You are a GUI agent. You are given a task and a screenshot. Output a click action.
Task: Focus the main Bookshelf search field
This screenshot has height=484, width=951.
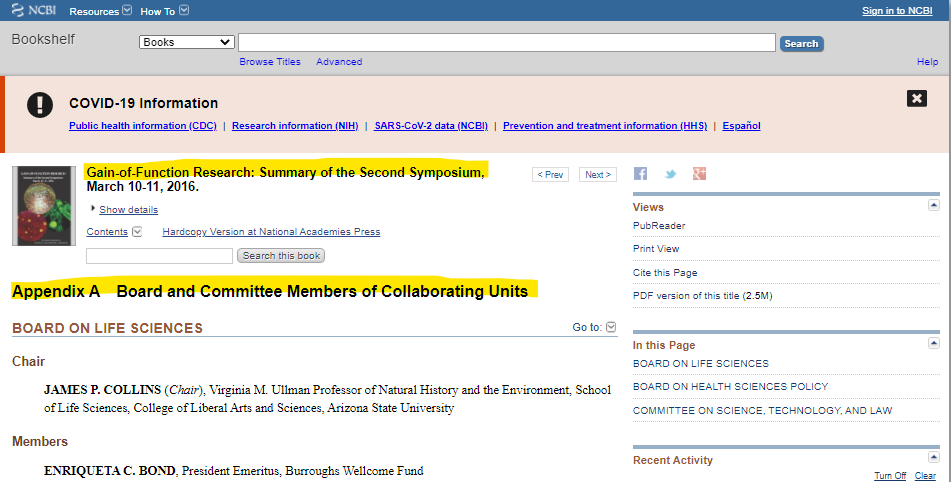tap(506, 42)
